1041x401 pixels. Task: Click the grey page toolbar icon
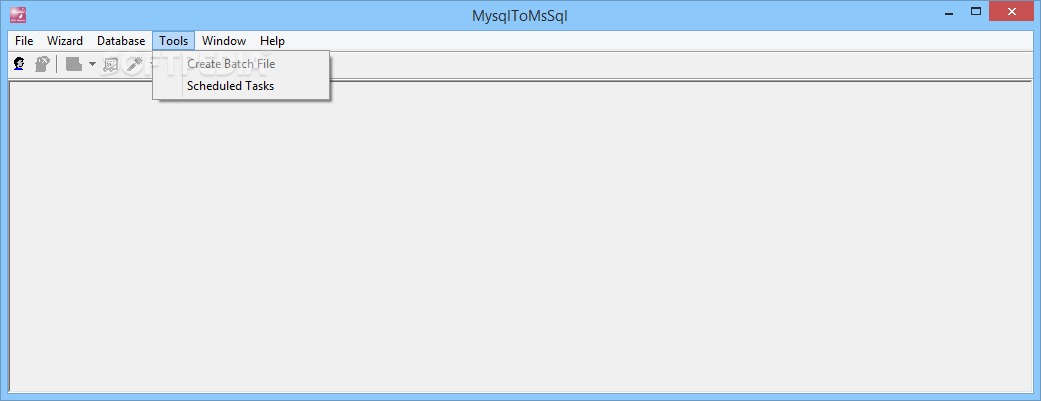tap(74, 64)
